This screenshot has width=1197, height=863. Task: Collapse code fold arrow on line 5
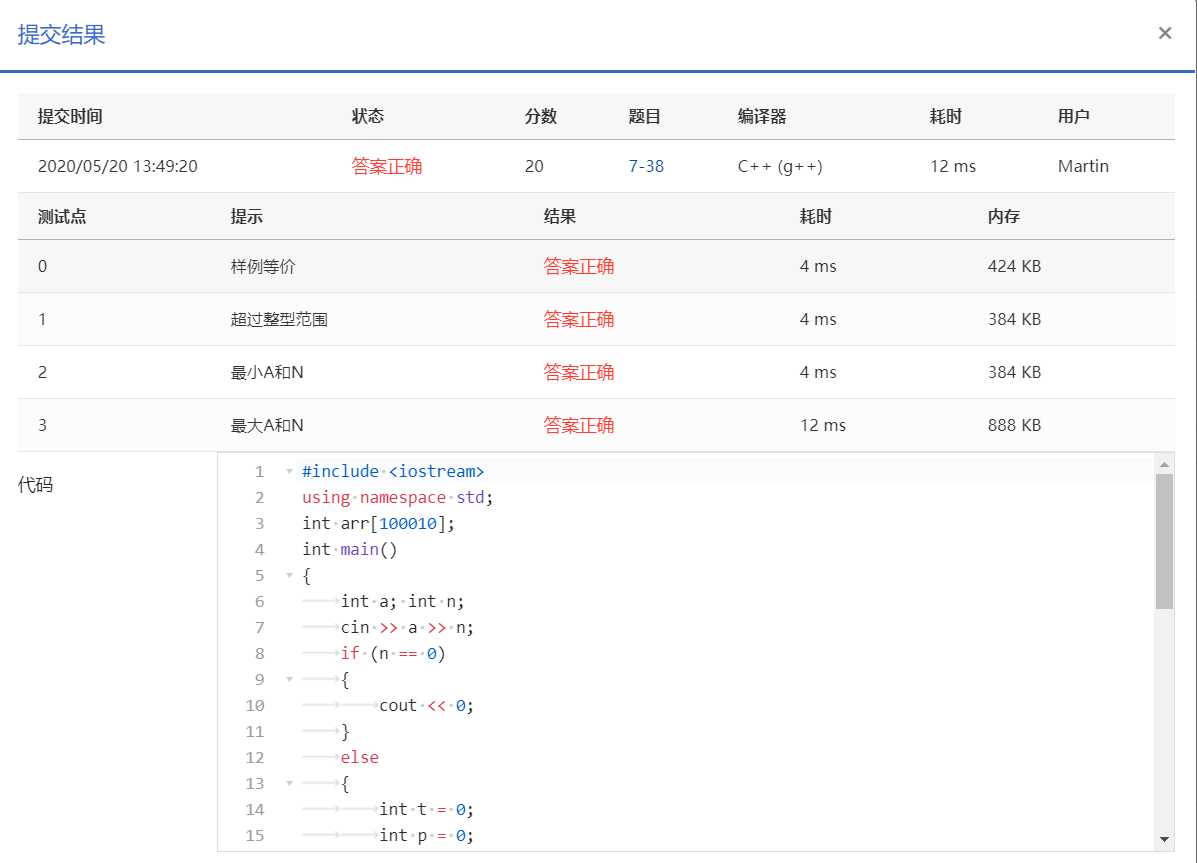point(289,575)
